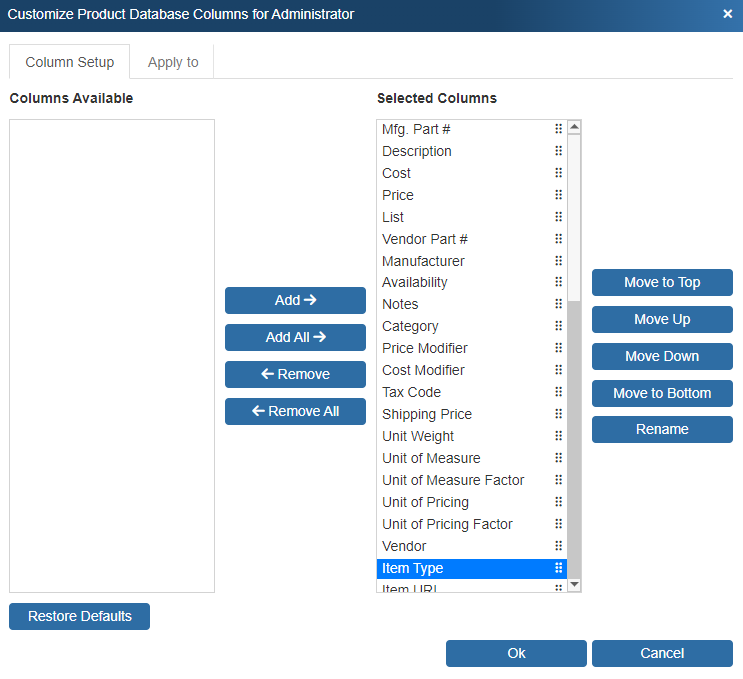Click the drag handle beside Mfg. Part #
Image resolution: width=743 pixels, height=679 pixels.
558,129
